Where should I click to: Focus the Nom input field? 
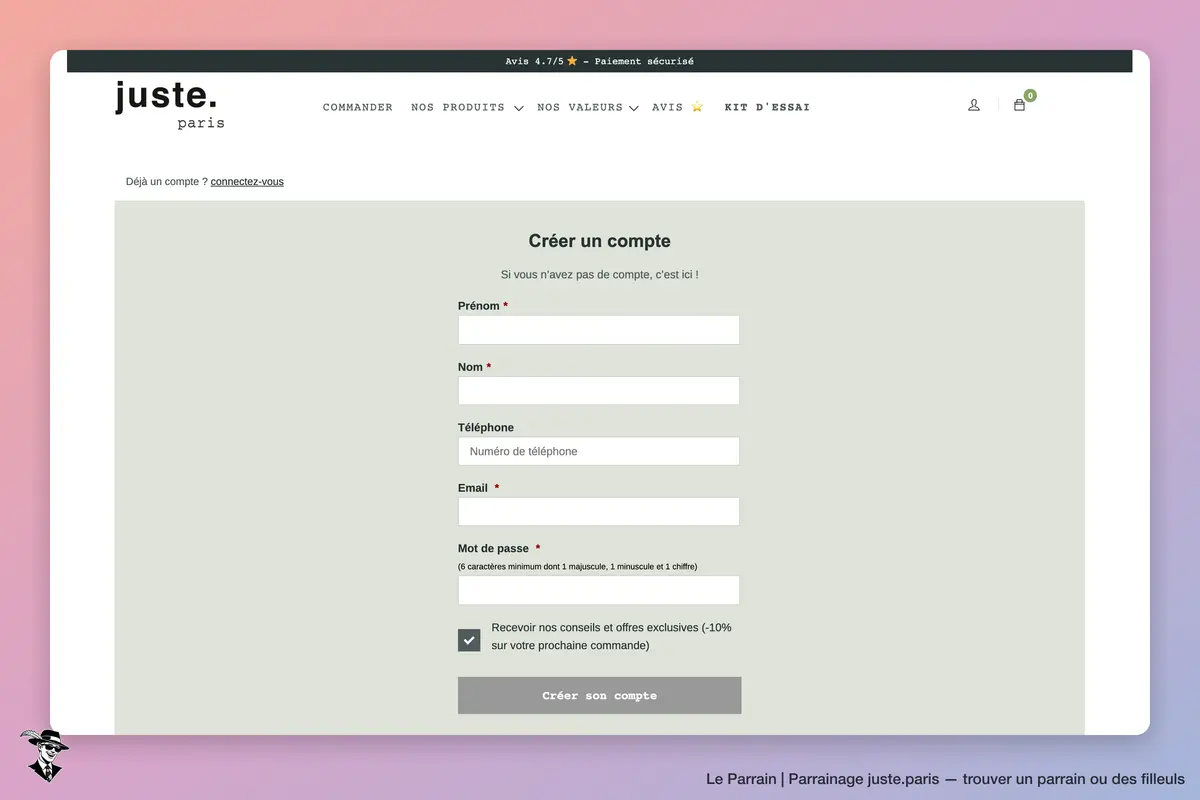tap(599, 391)
